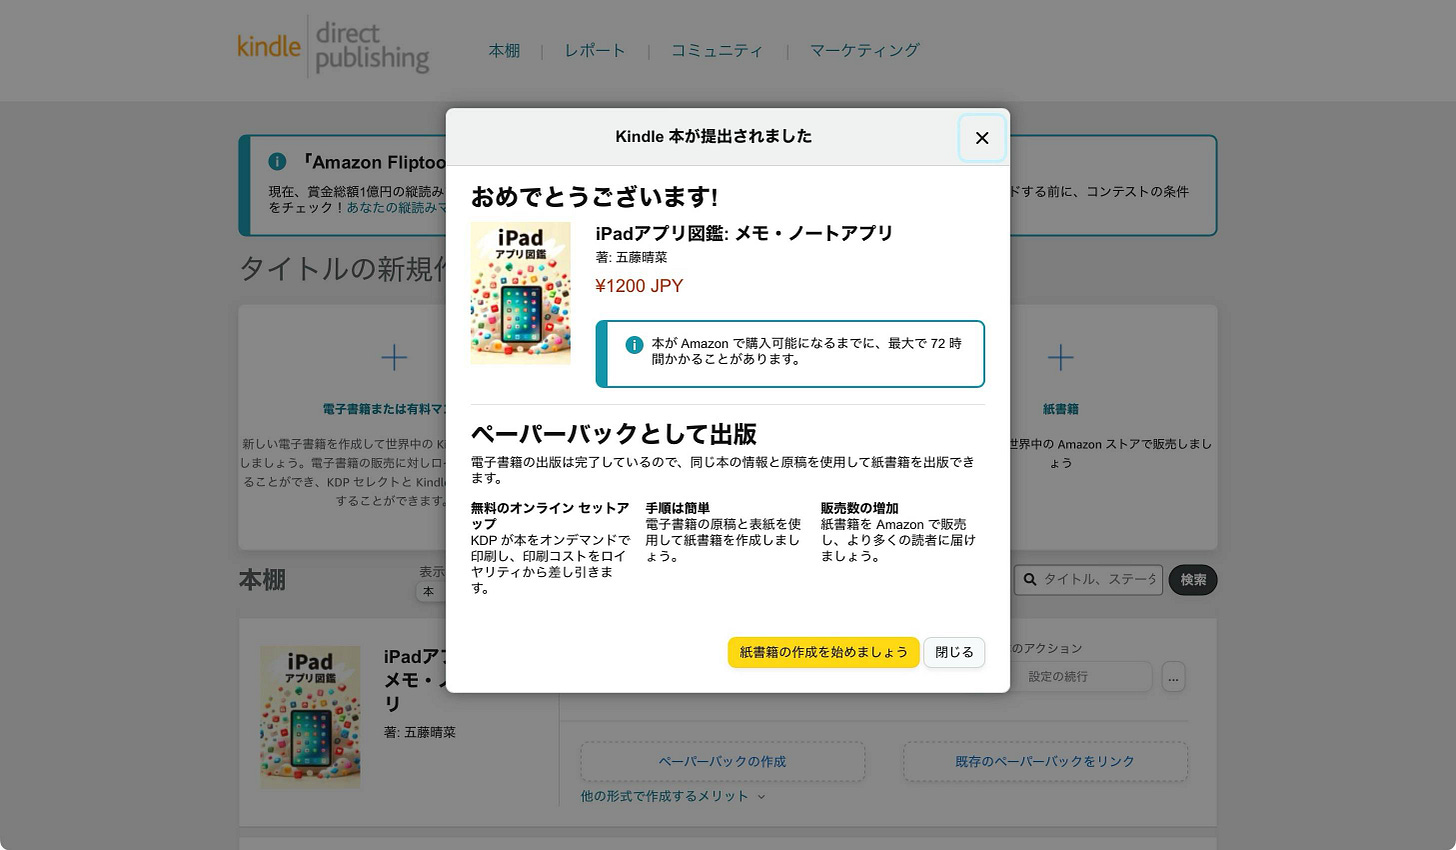Open the 表示 filter dropdown showing 本
The width and height of the screenshot is (1456, 850).
pyautogui.click(x=430, y=591)
